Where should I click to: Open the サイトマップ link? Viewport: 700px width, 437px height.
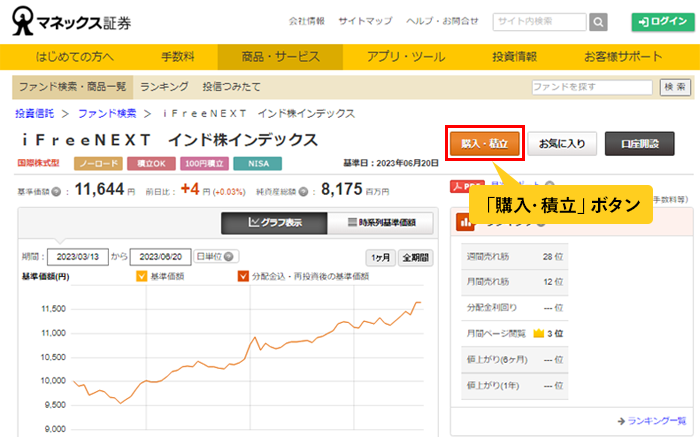(x=365, y=21)
